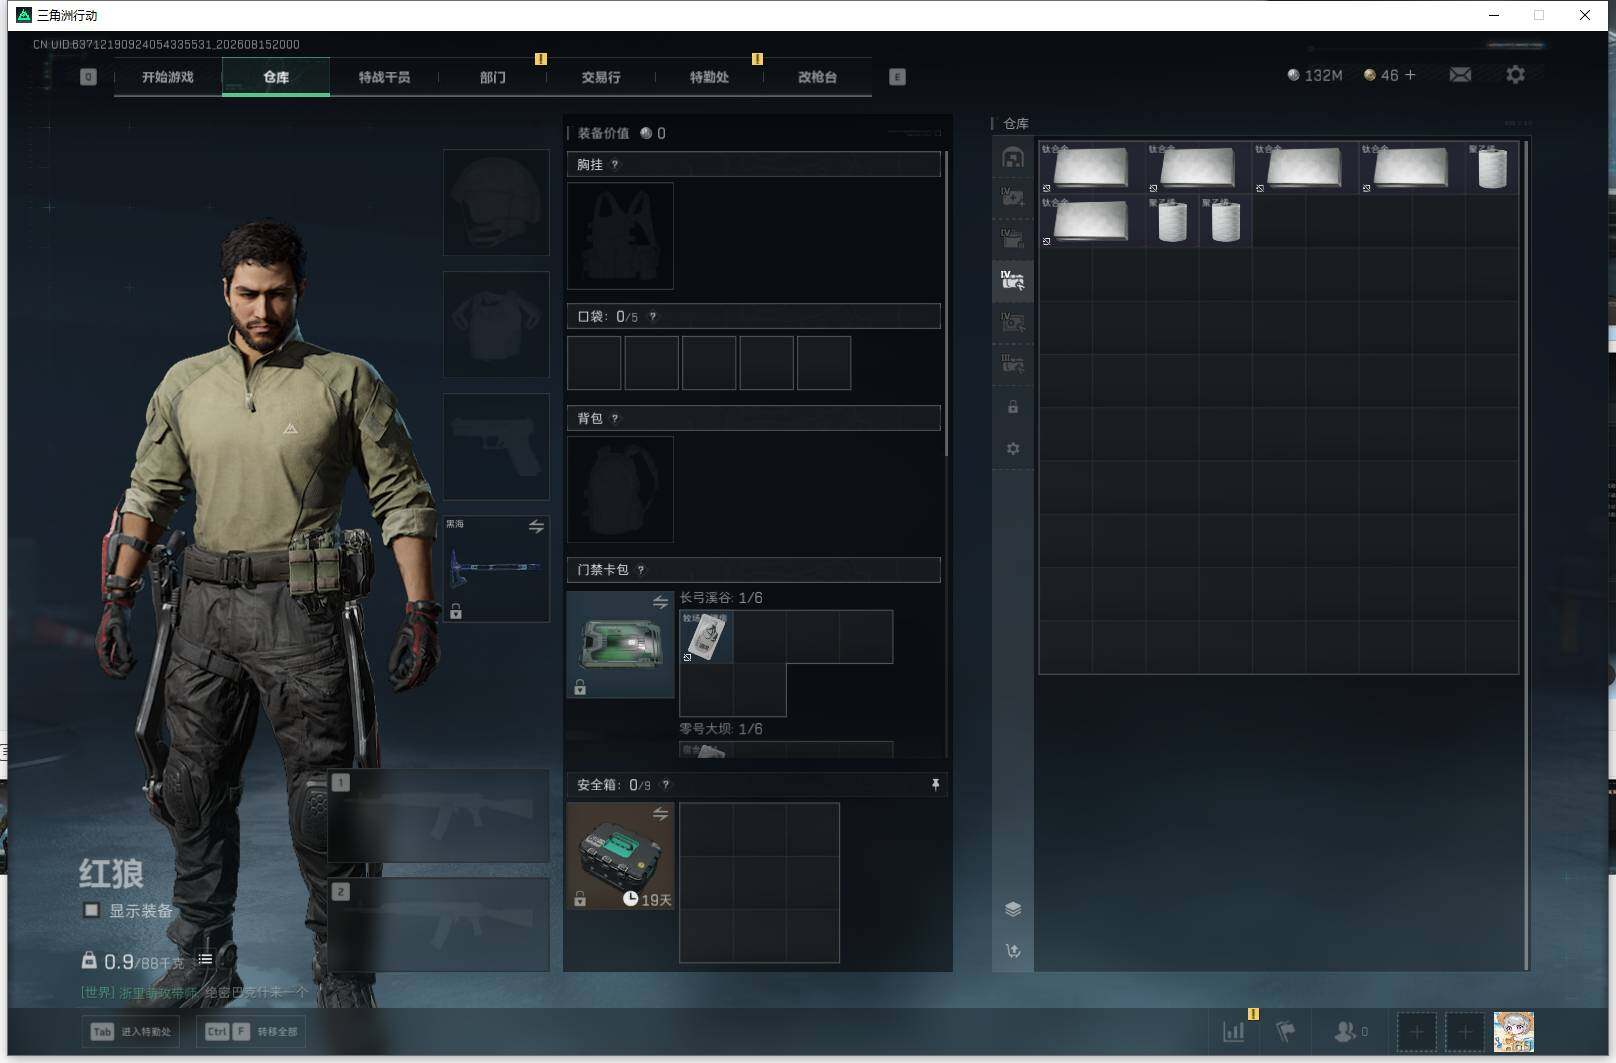Image resolution: width=1616 pixels, height=1063 pixels.
Task: Select key card under 长弓溪谷
Action: pyautogui.click(x=706, y=637)
